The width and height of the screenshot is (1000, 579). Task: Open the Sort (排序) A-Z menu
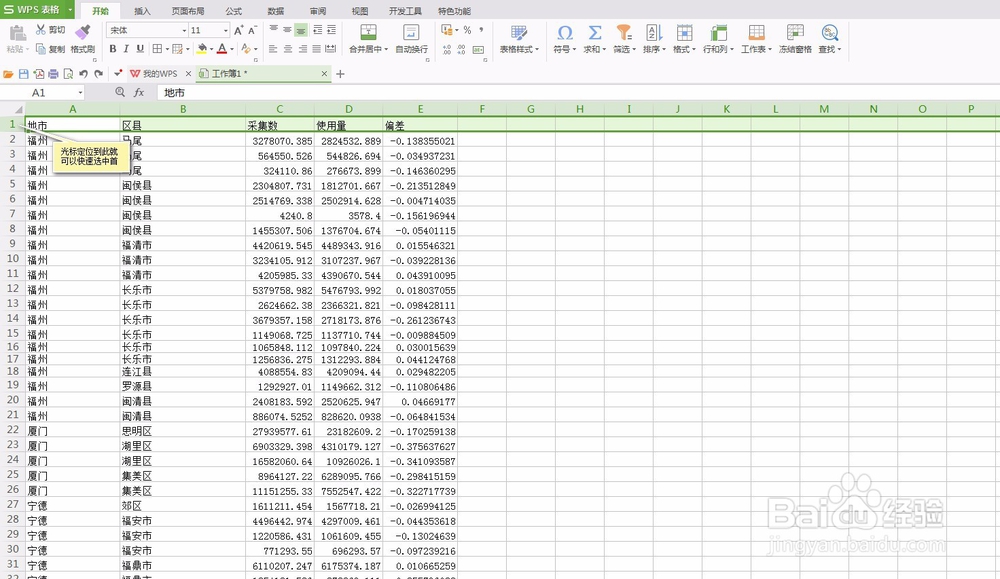(654, 39)
